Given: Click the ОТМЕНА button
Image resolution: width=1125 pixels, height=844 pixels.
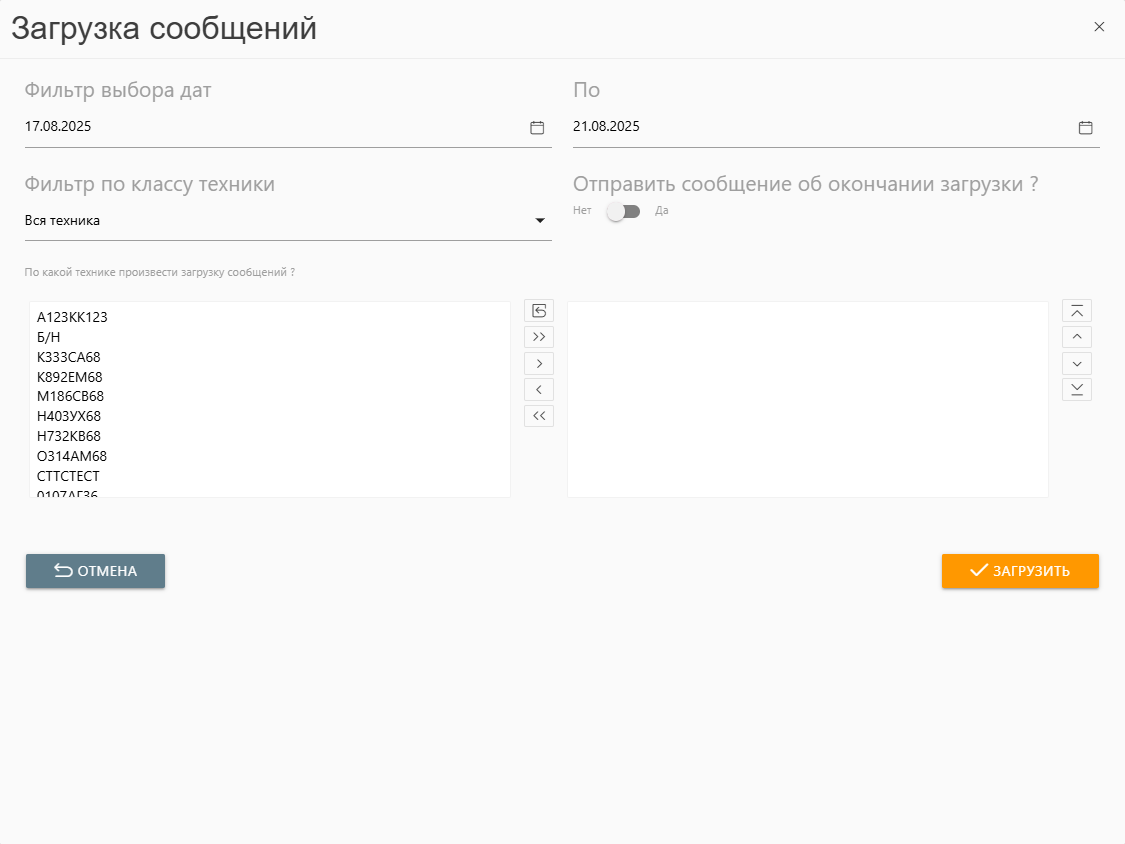Looking at the screenshot, I should (95, 571).
